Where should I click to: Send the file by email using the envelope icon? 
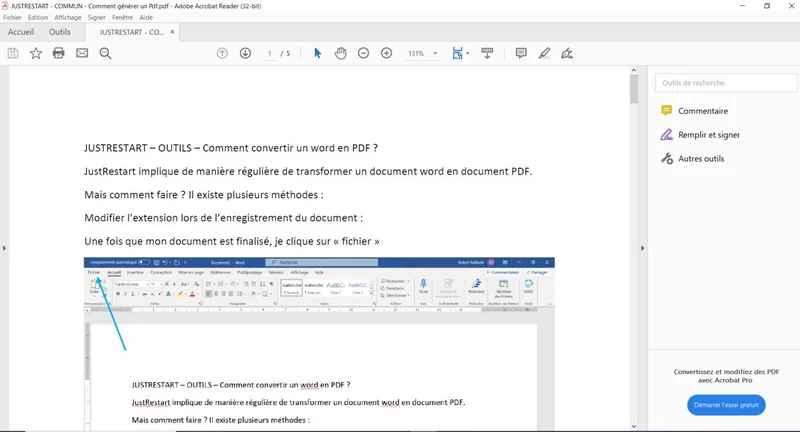[82, 53]
